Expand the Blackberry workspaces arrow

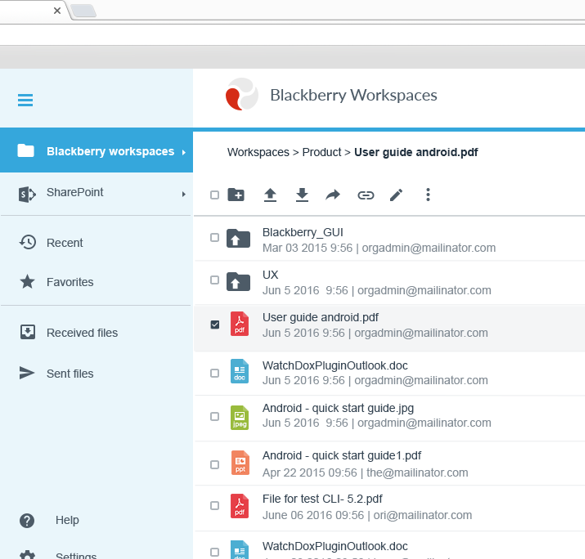pos(184,152)
